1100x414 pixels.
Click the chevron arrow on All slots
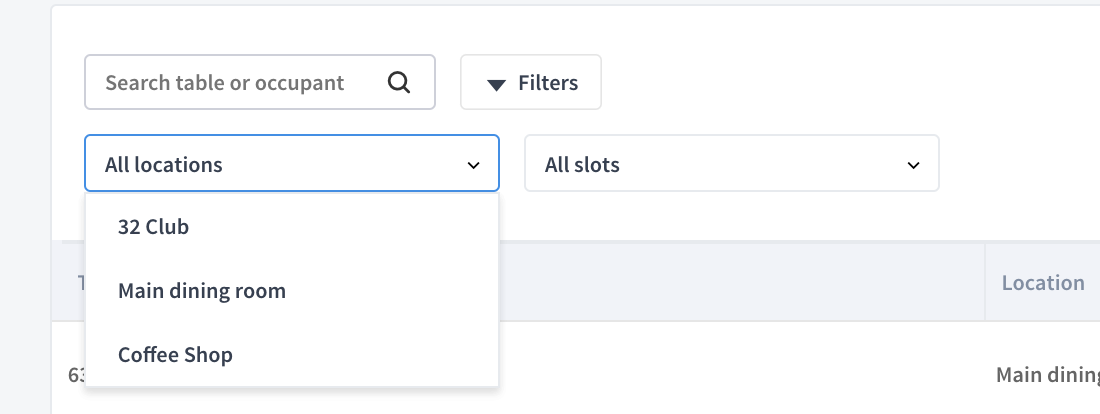913,166
